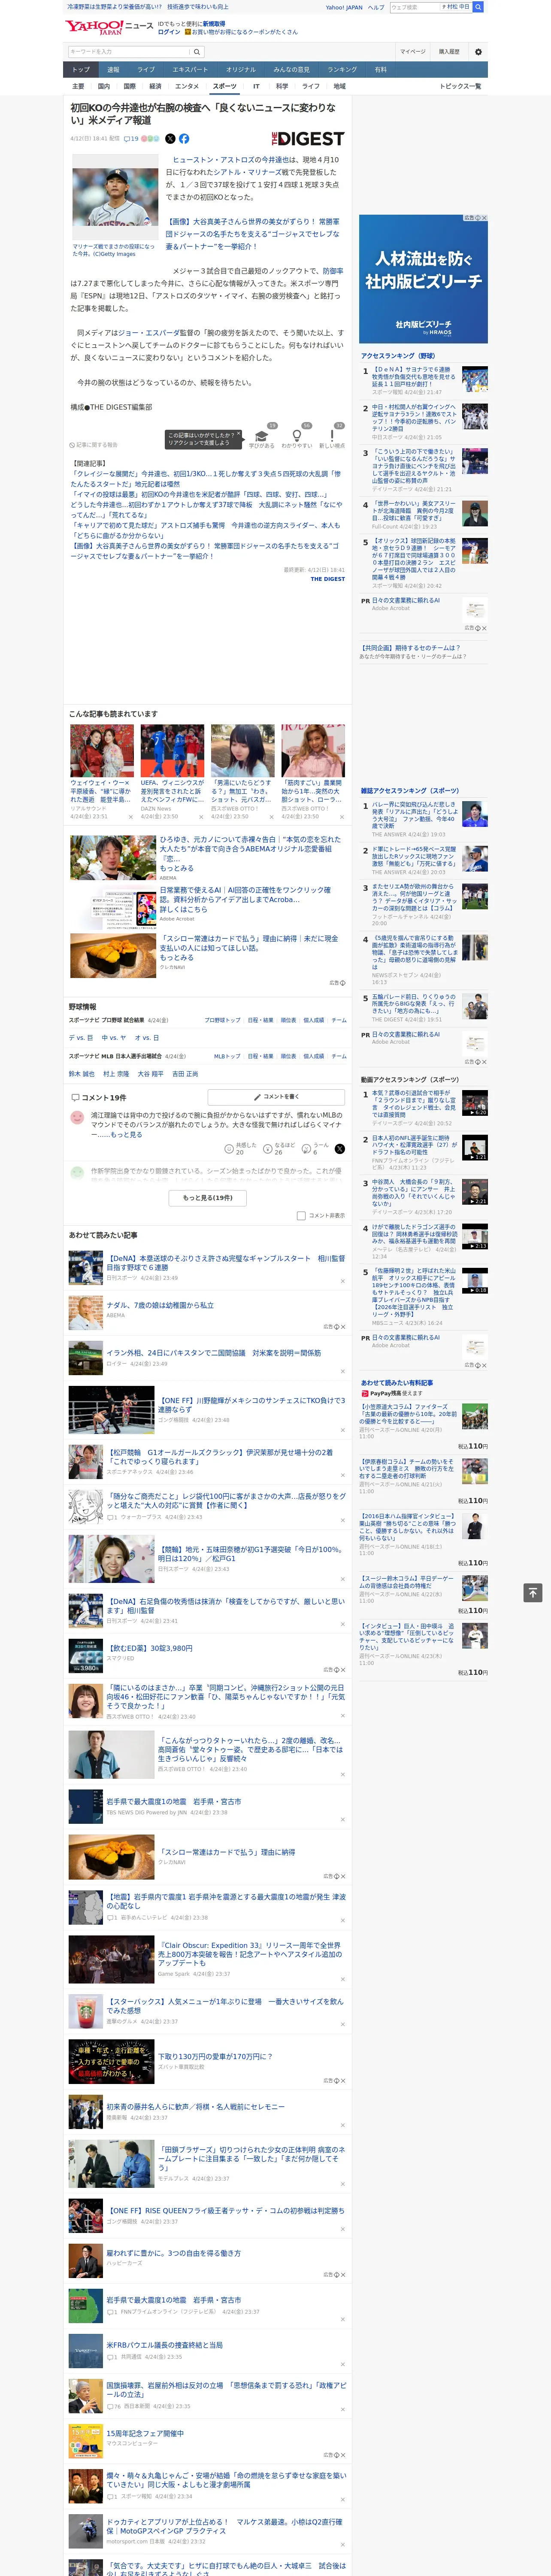Click the 社内版ビズリーチ ad banner

coord(423,278)
